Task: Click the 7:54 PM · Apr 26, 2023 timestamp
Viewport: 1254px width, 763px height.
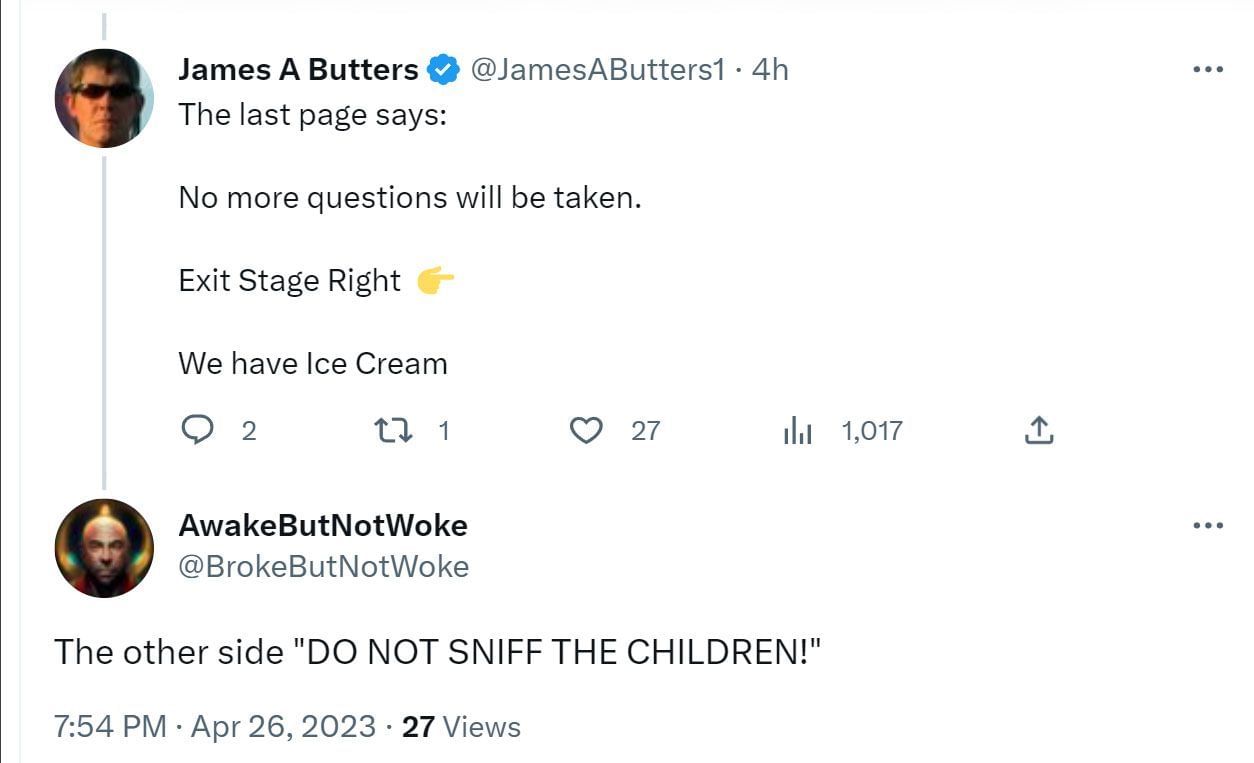Action: (215, 726)
